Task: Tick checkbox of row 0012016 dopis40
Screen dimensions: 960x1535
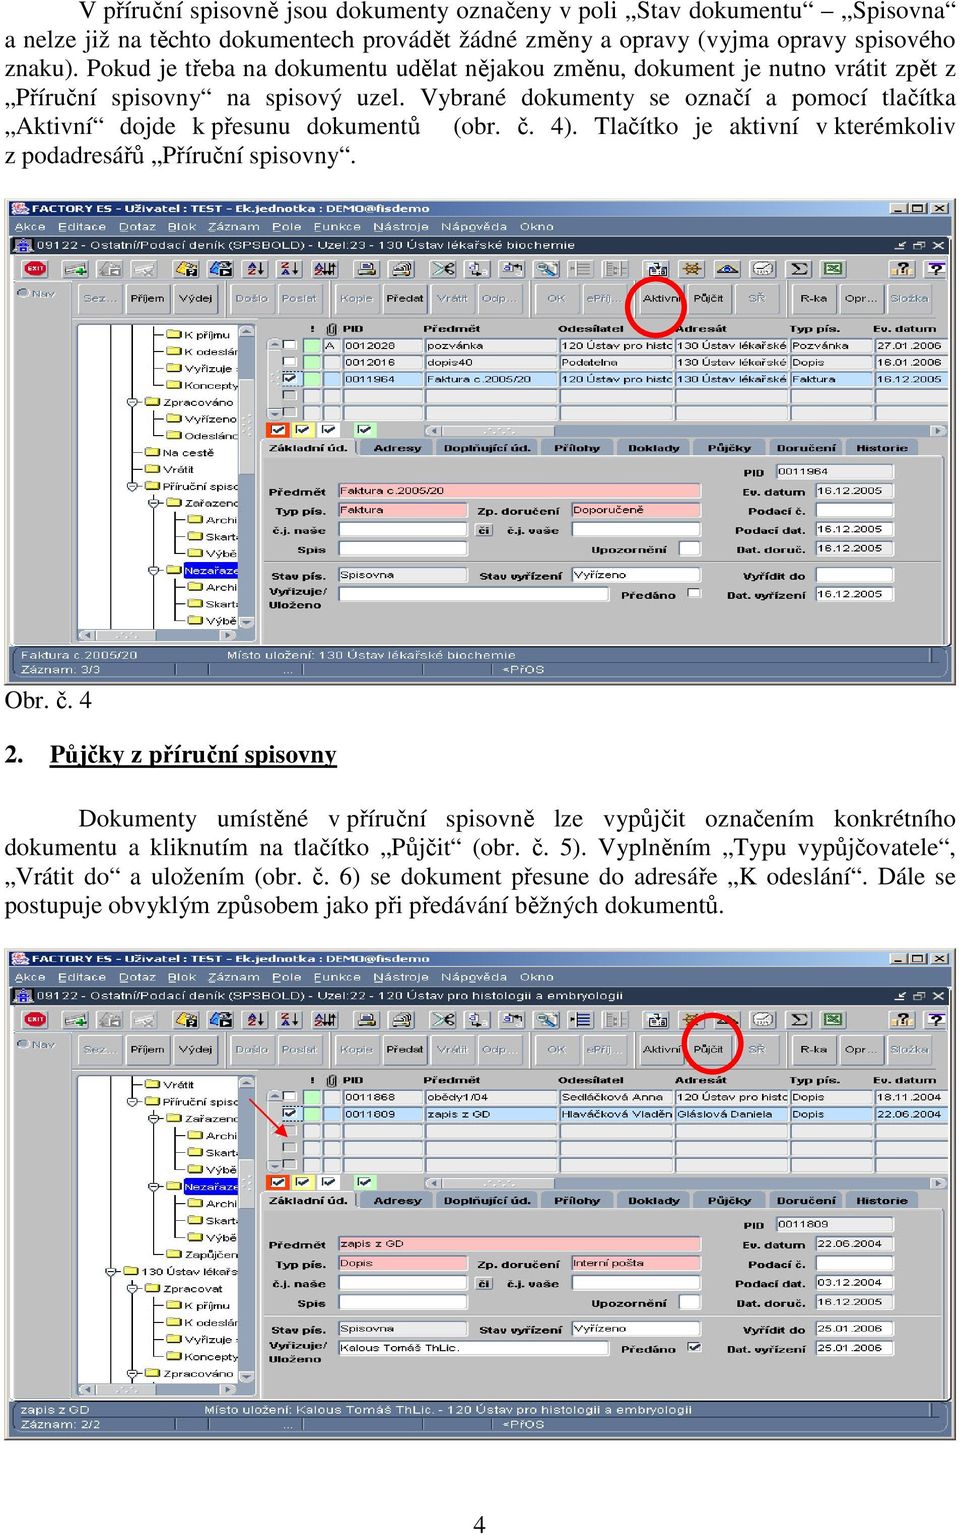Action: pos(289,362)
